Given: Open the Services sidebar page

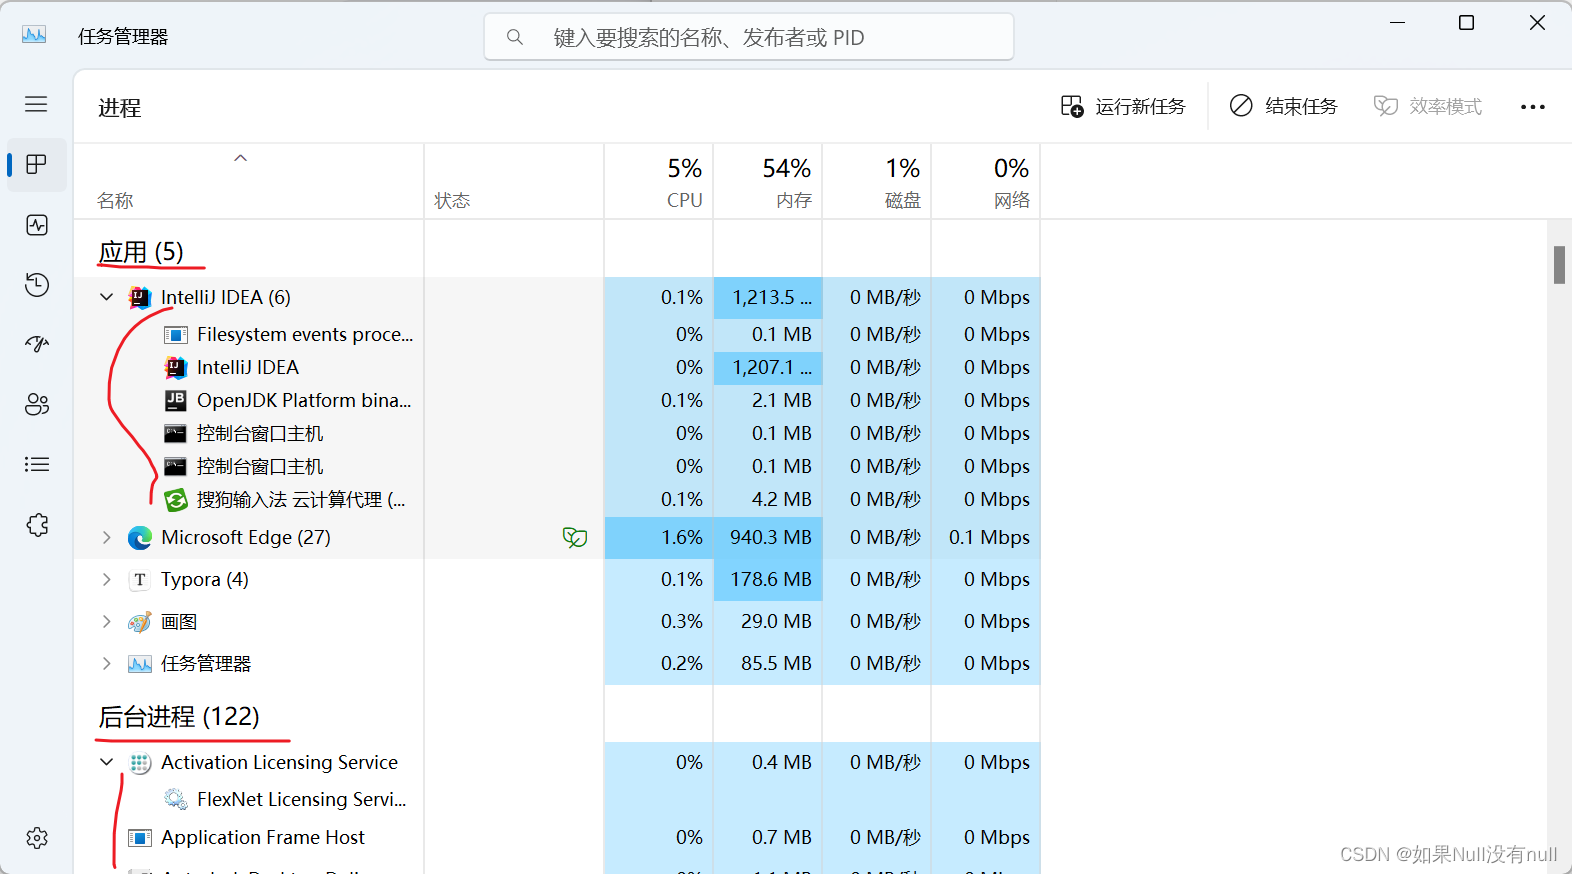Looking at the screenshot, I should pos(37,525).
